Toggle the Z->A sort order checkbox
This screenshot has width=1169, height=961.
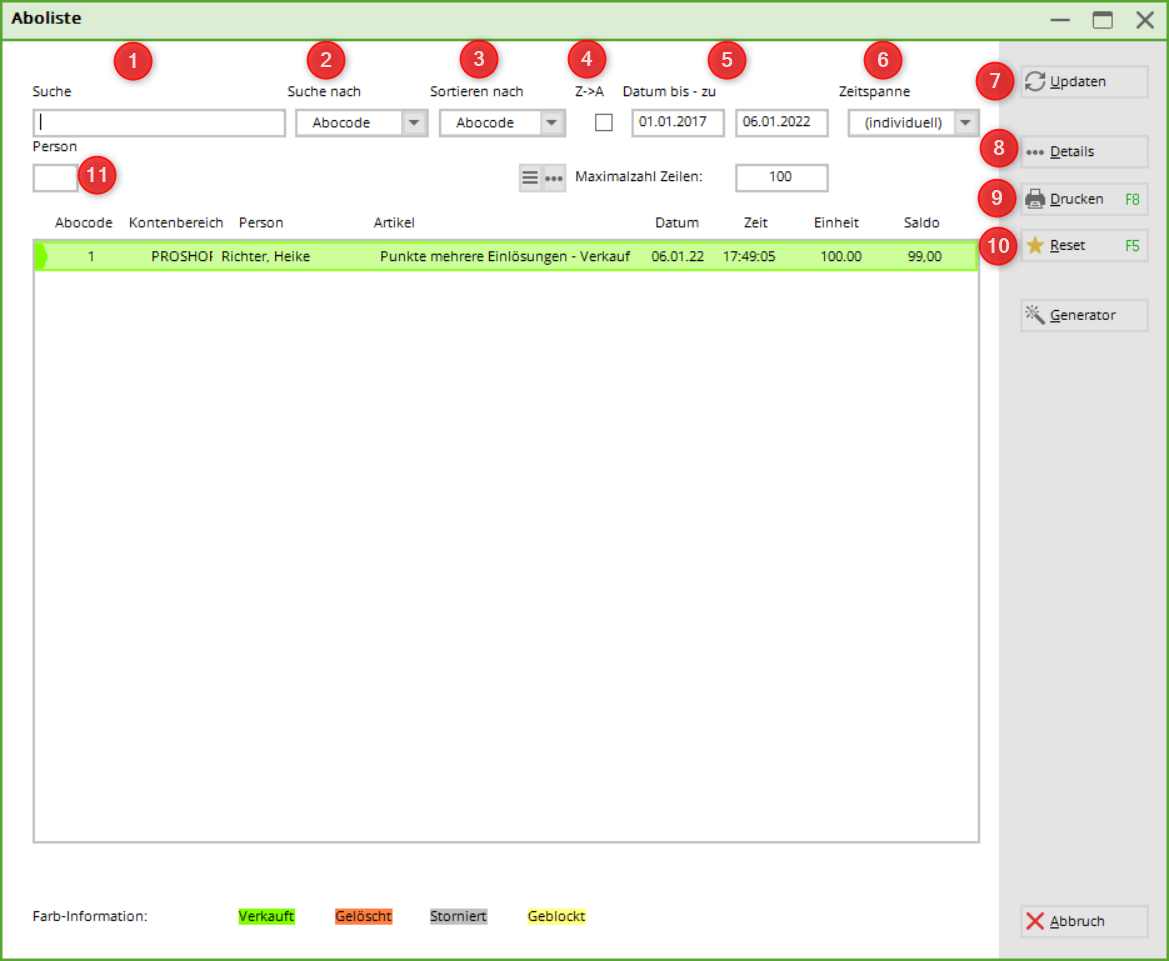coord(604,123)
